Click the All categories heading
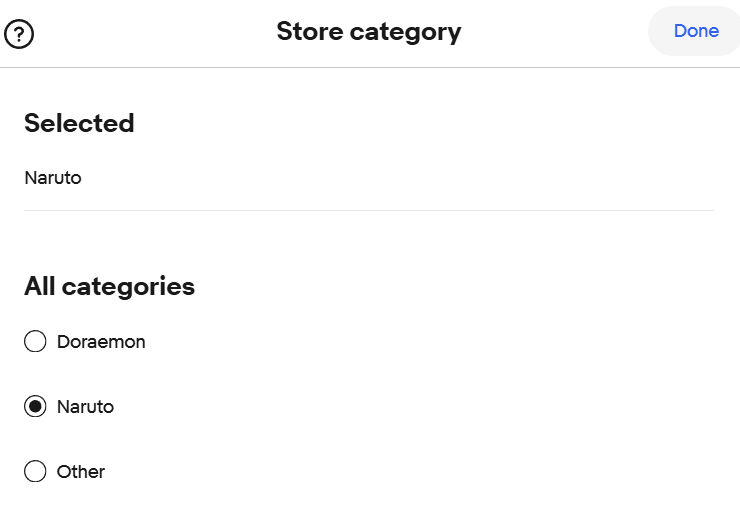 pyautogui.click(x=109, y=287)
